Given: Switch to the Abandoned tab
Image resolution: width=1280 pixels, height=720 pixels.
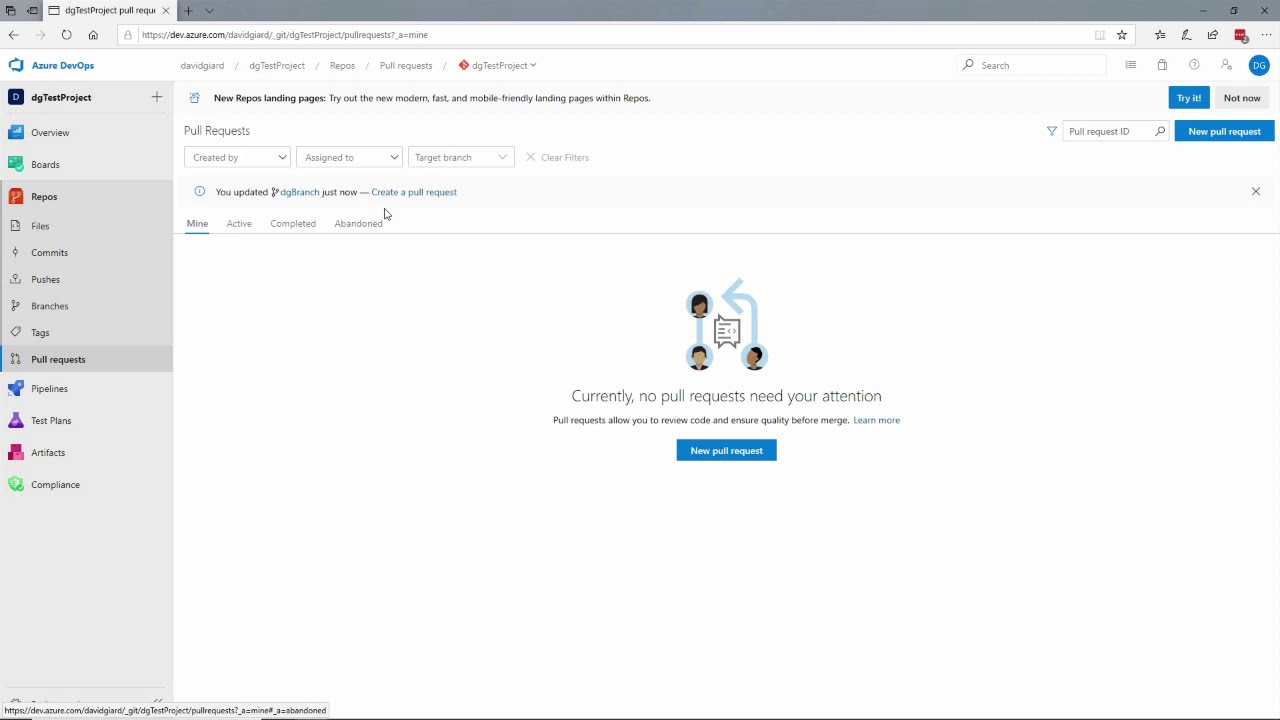Looking at the screenshot, I should click(x=358, y=223).
